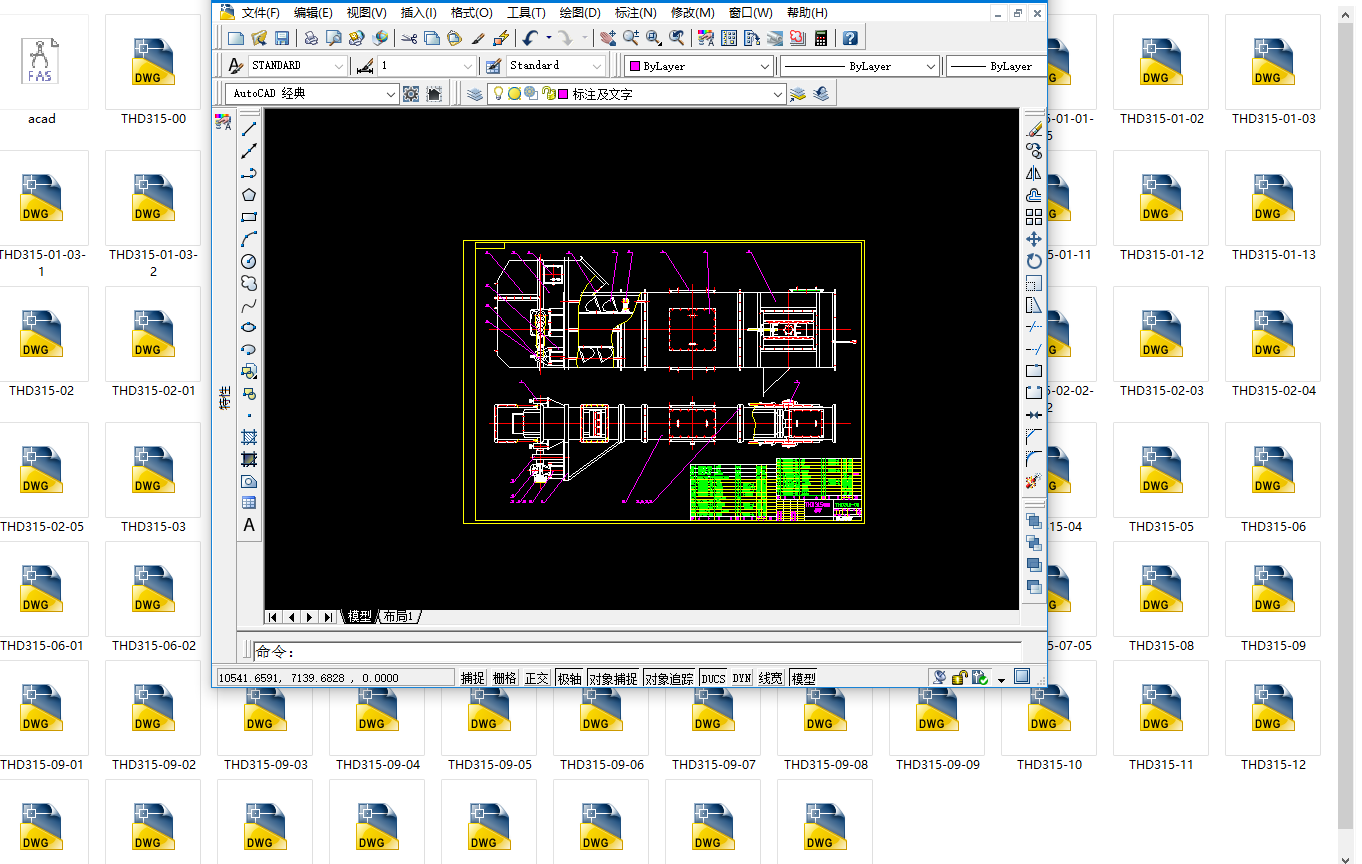Select the Array tool
The height and width of the screenshot is (864, 1362).
[1034, 217]
